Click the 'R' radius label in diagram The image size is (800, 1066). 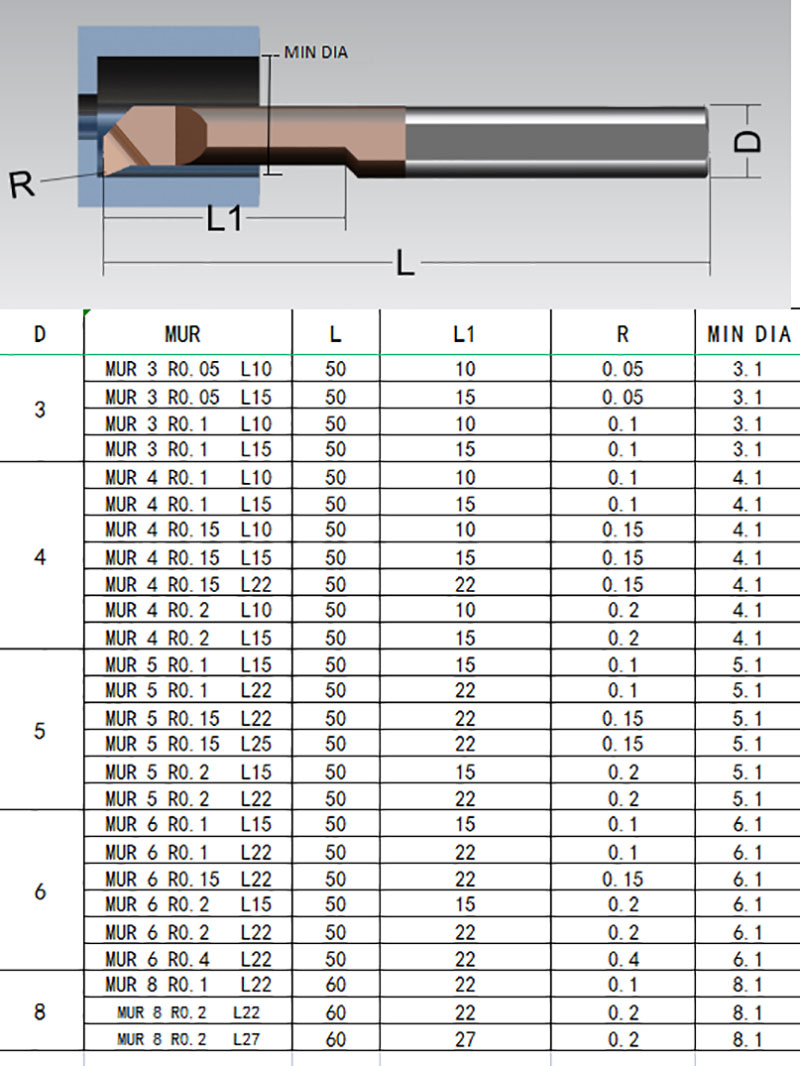(x=21, y=185)
